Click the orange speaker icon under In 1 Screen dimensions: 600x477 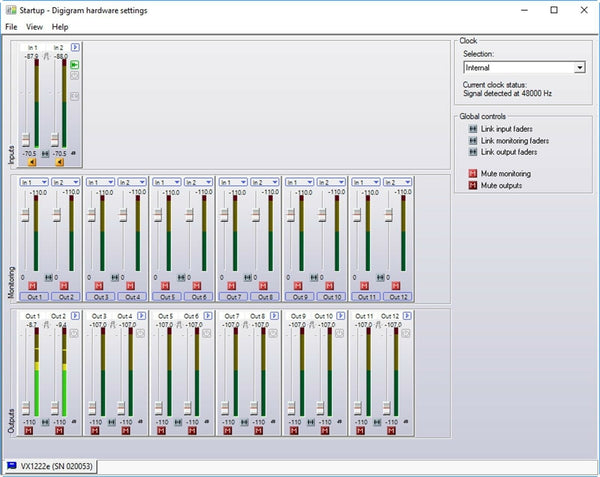[33, 162]
